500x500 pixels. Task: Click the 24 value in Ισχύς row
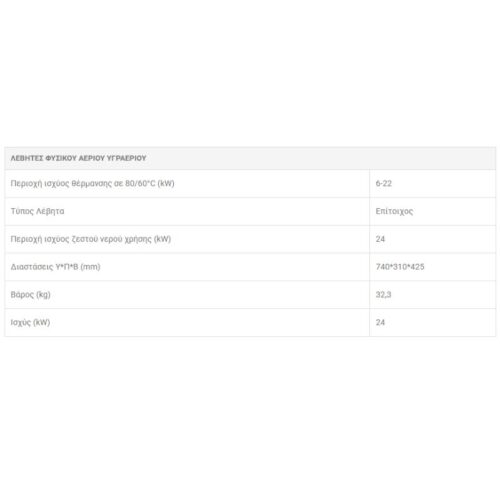(x=380, y=322)
